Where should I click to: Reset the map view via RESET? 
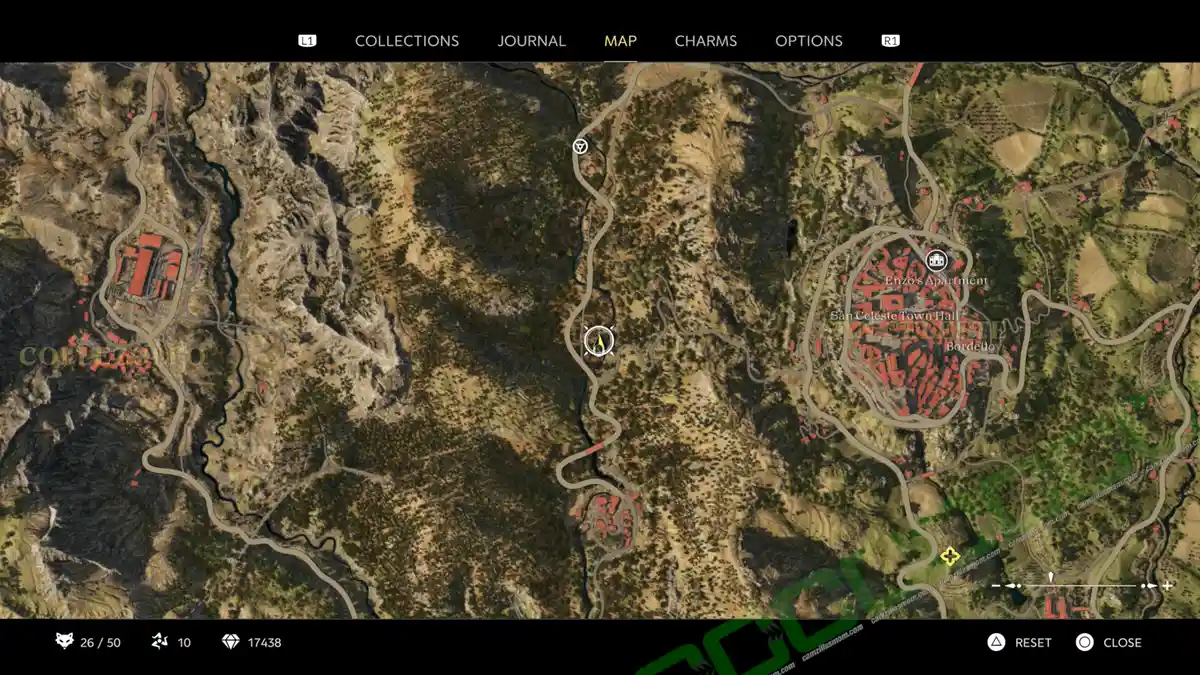point(1033,643)
